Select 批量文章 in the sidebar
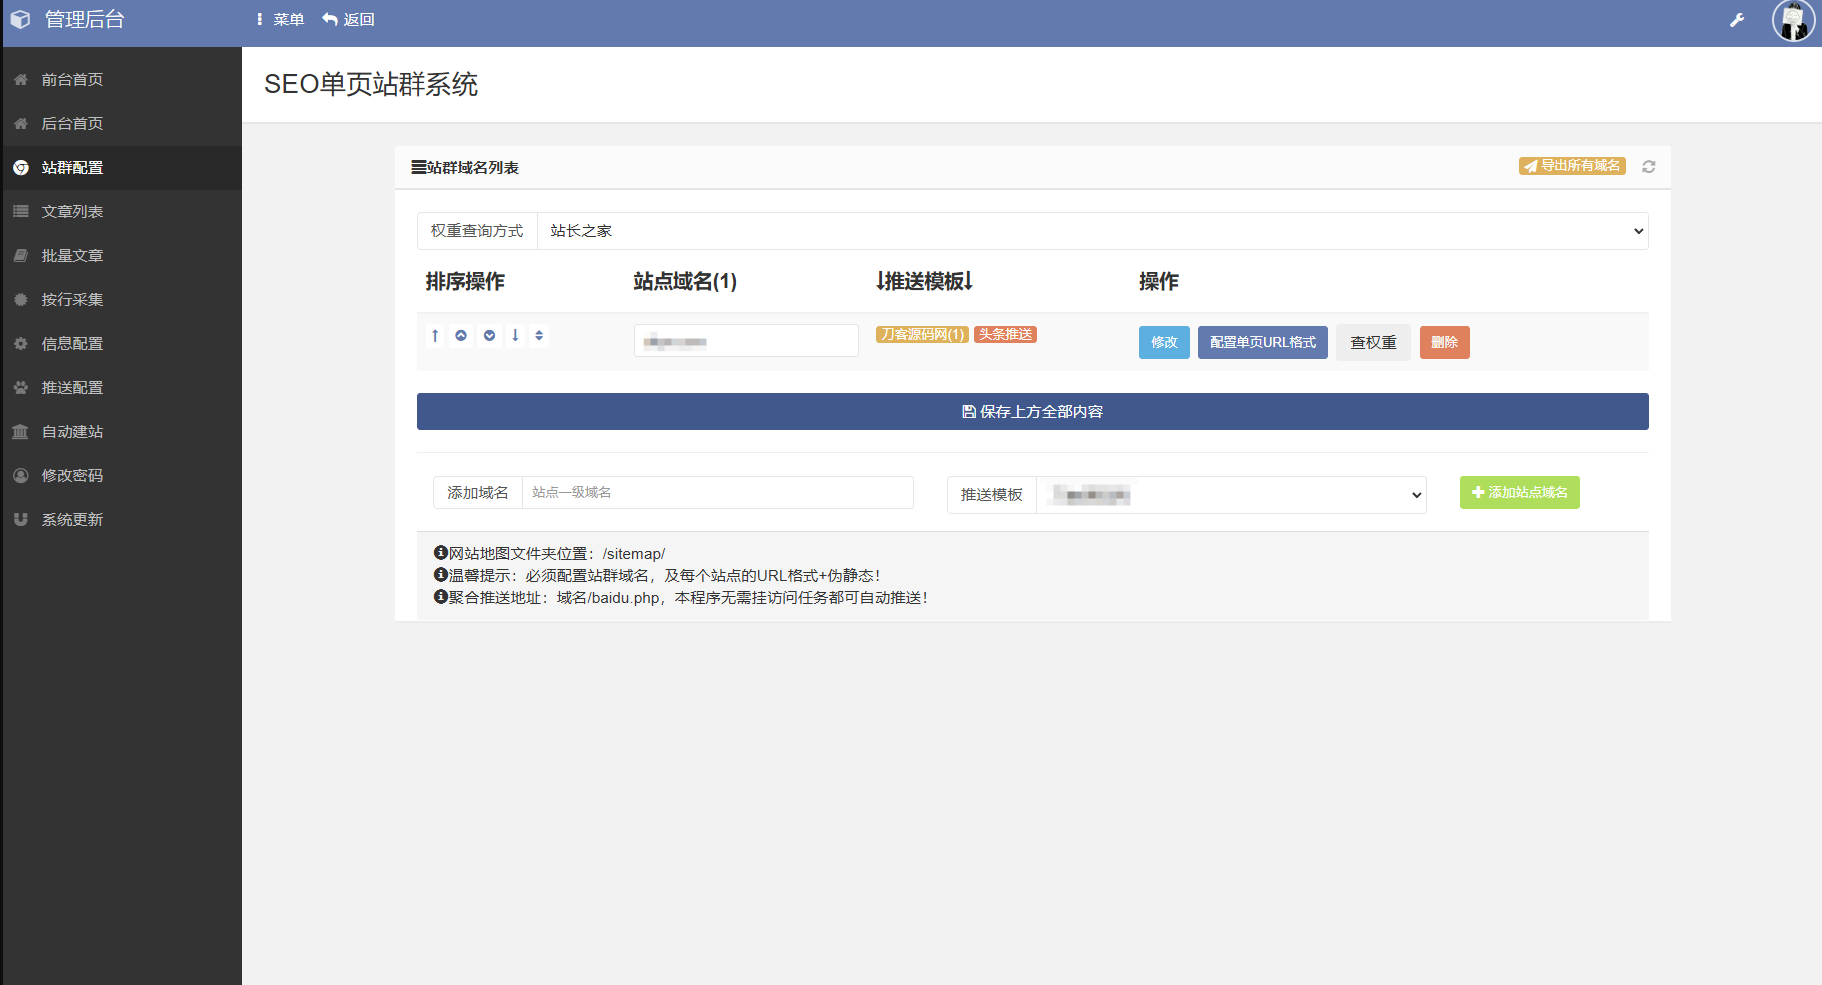 click(71, 255)
